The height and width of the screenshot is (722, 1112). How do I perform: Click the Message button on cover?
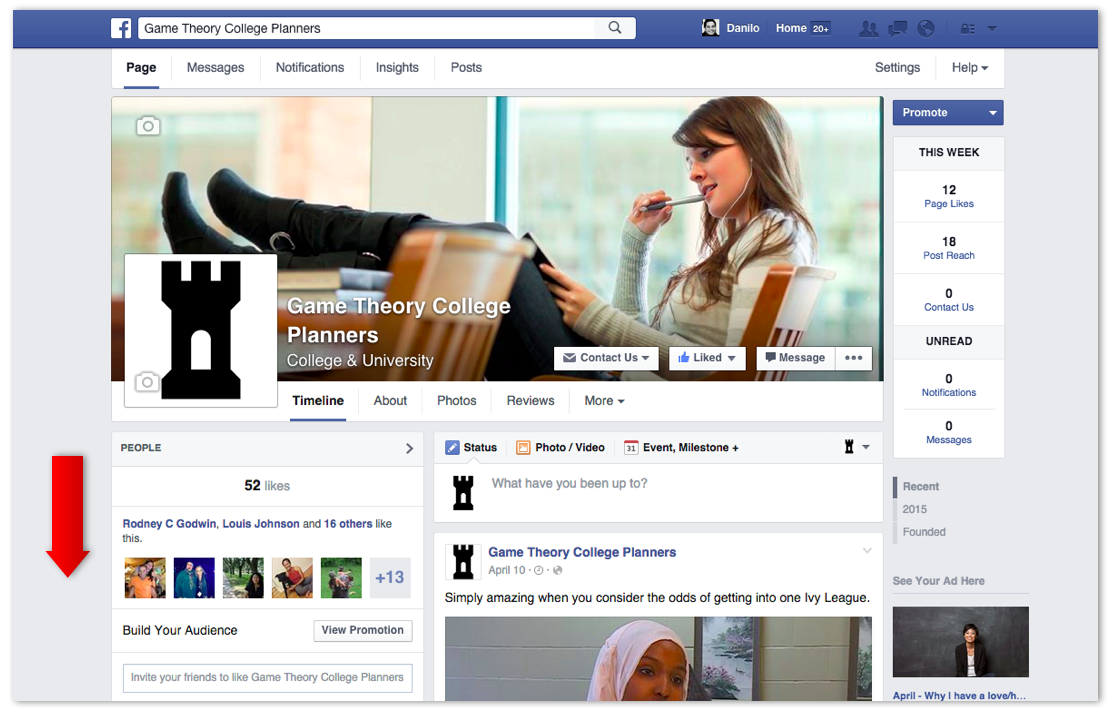tap(796, 357)
